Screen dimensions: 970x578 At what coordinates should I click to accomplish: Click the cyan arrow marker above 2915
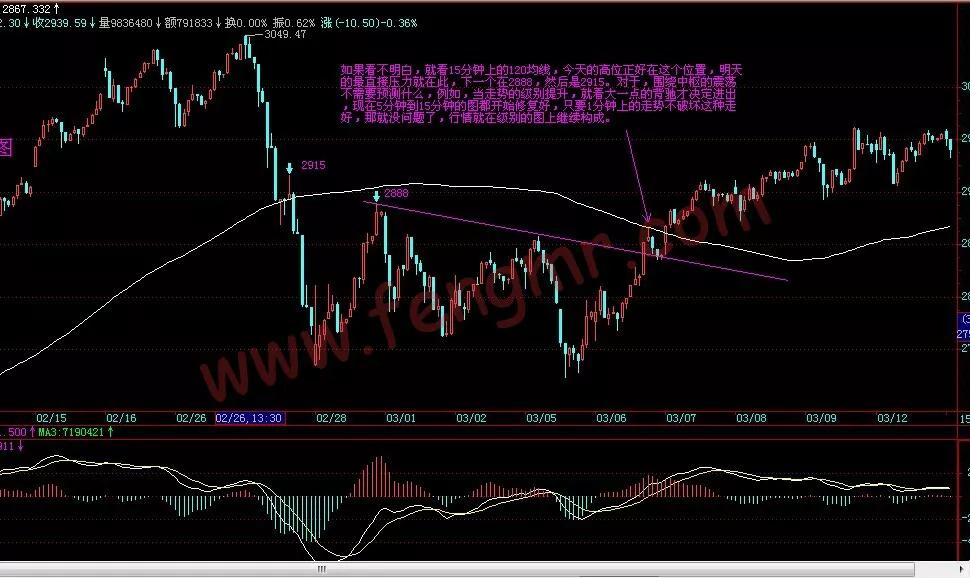pos(290,168)
